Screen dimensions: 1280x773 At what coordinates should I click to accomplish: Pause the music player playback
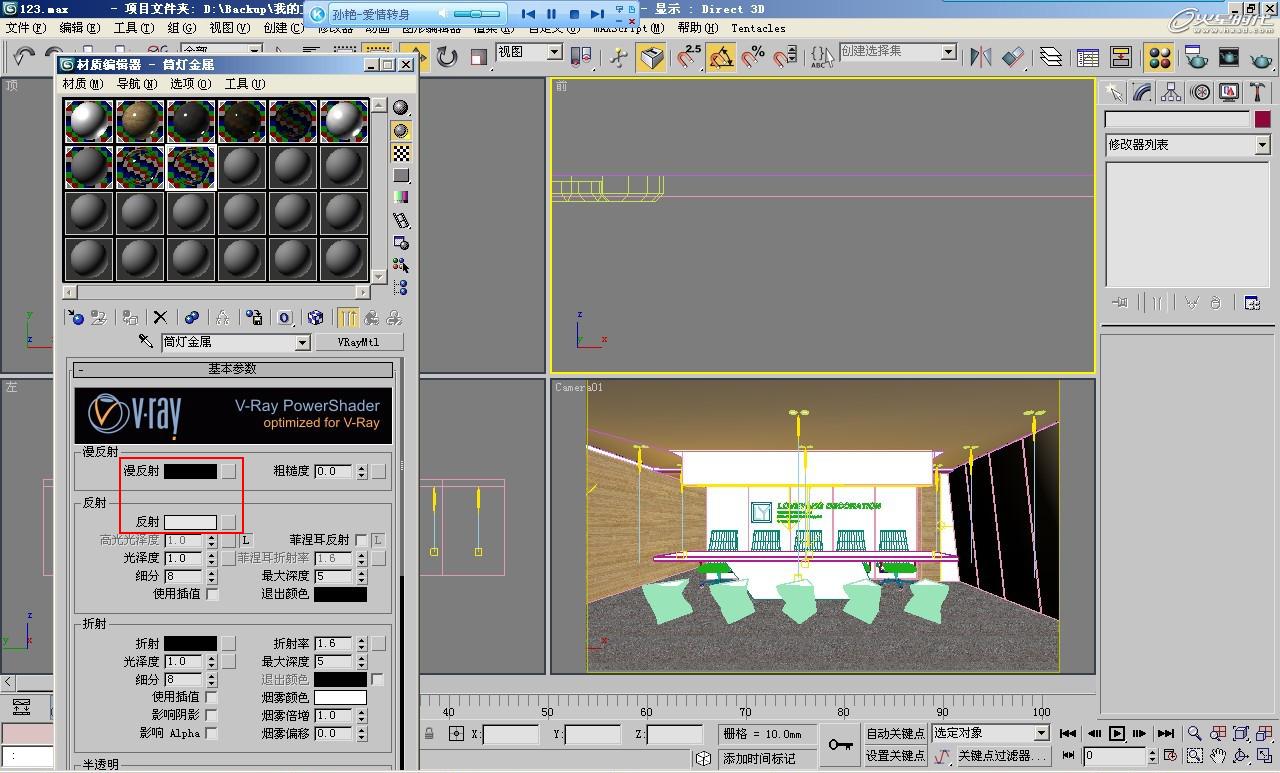point(551,14)
